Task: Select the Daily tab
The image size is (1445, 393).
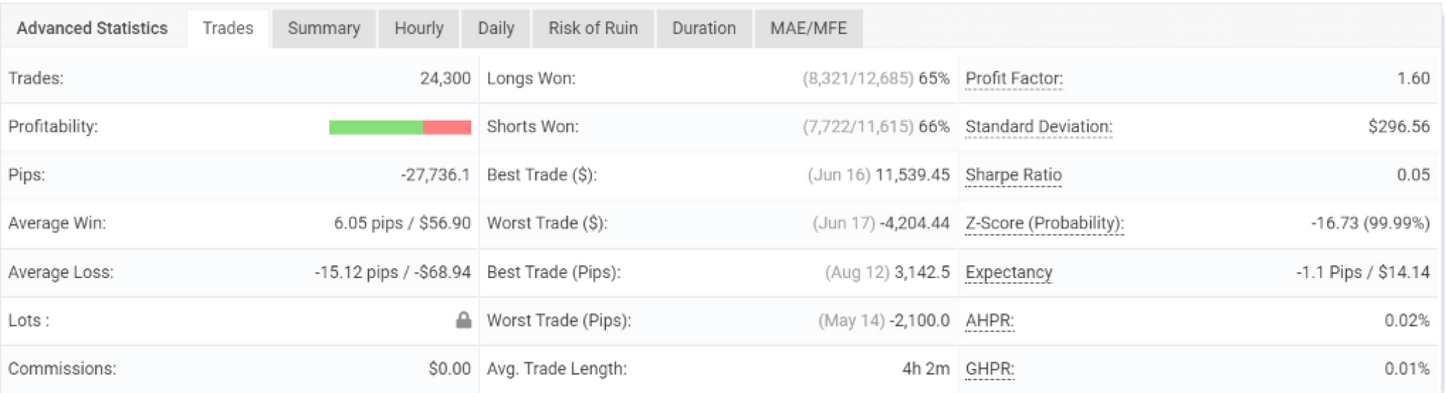Action: coord(496,28)
